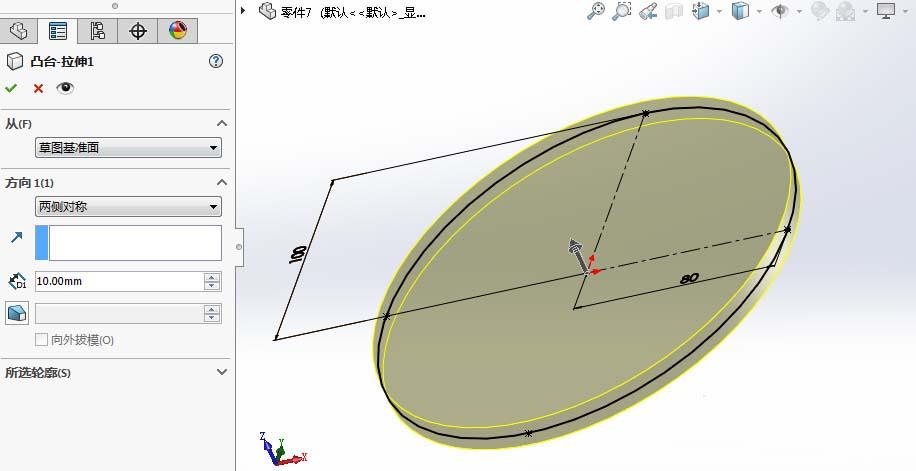Click the XYZ coordinate triad
This screenshot has height=471, width=916.
tap(282, 448)
